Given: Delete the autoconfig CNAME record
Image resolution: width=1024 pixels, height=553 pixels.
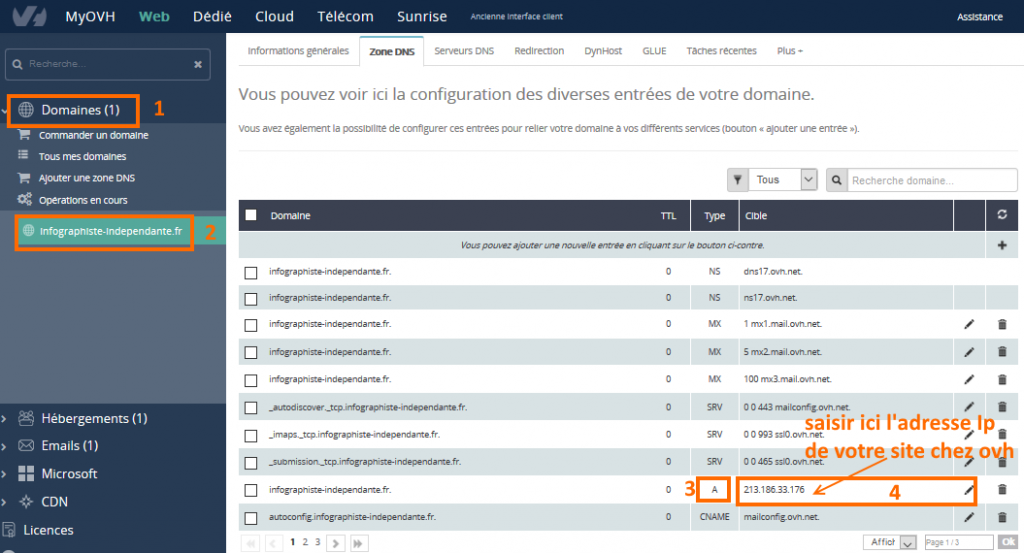Looking at the screenshot, I should 1002,517.
